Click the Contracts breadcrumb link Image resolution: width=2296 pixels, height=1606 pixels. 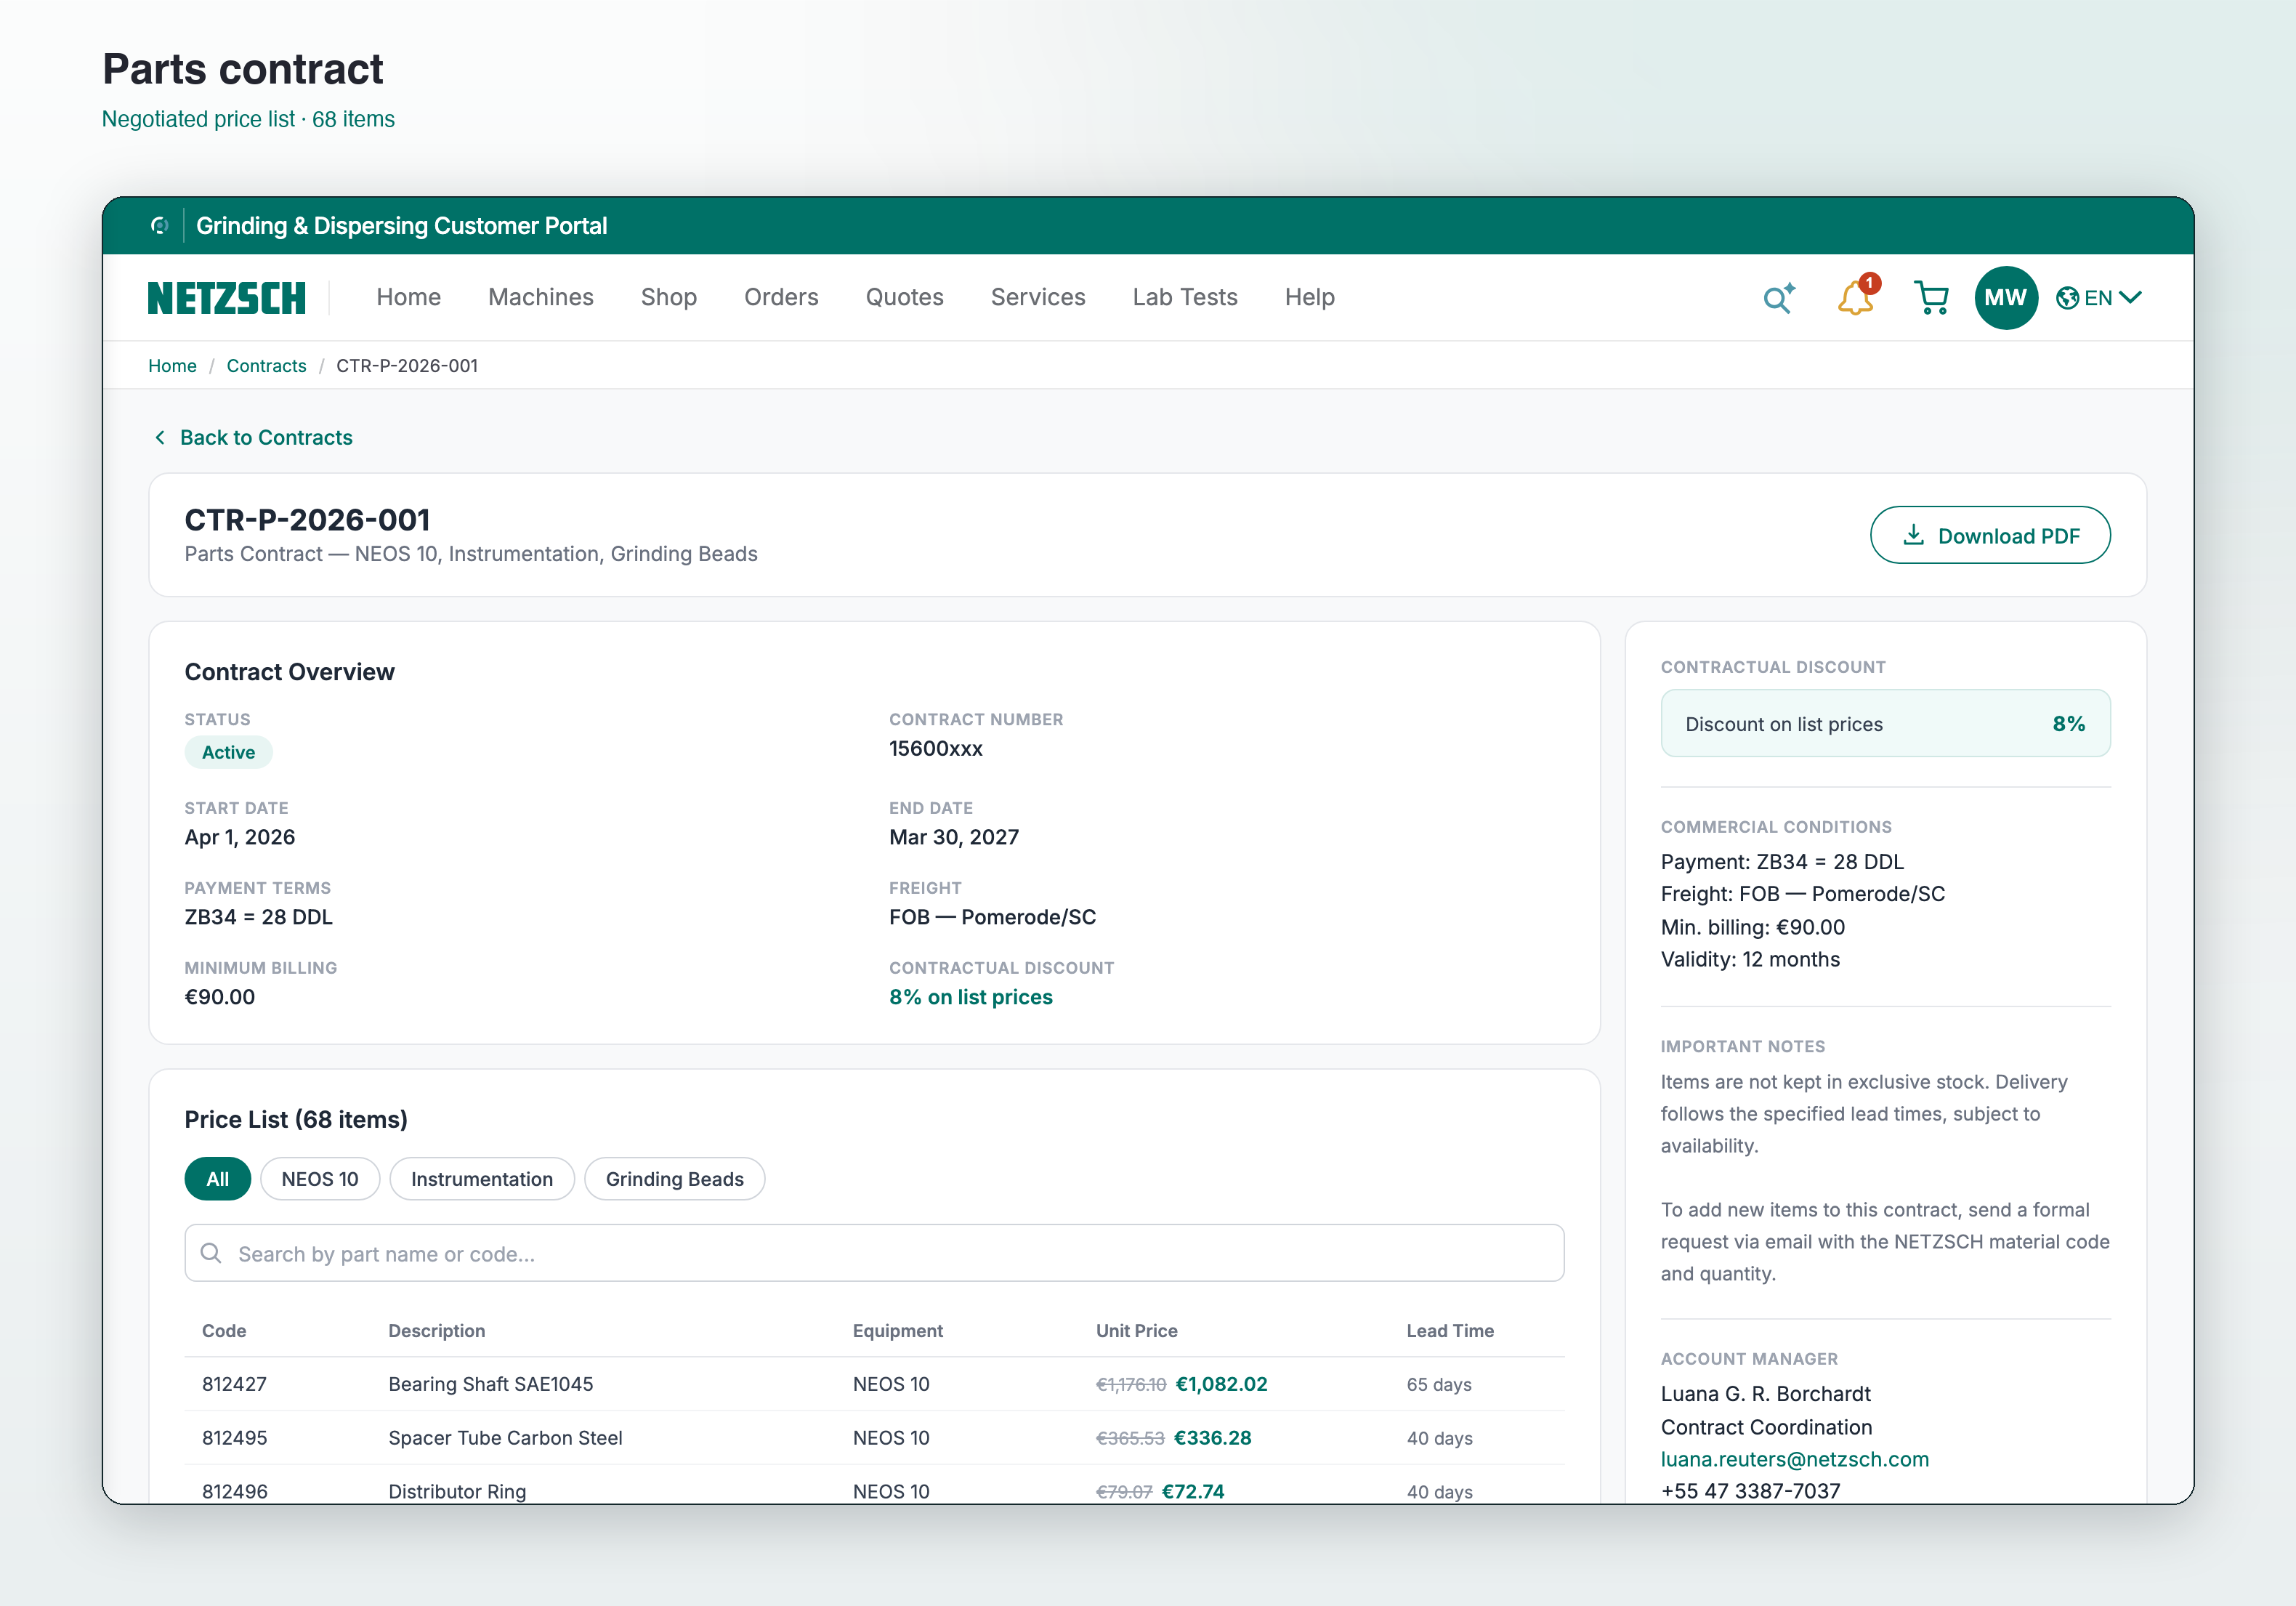point(266,366)
